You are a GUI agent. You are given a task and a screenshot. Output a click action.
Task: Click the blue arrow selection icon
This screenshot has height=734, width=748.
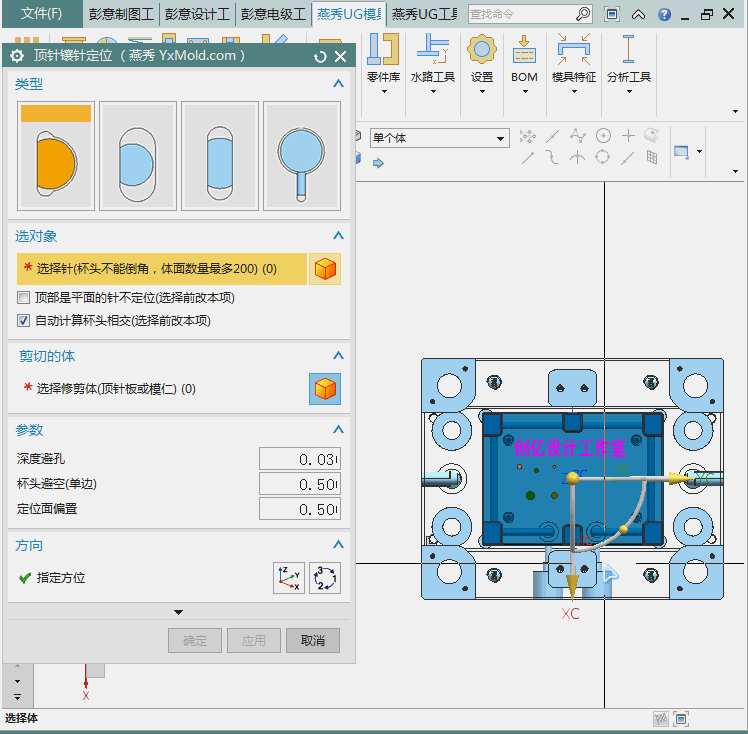[x=378, y=164]
